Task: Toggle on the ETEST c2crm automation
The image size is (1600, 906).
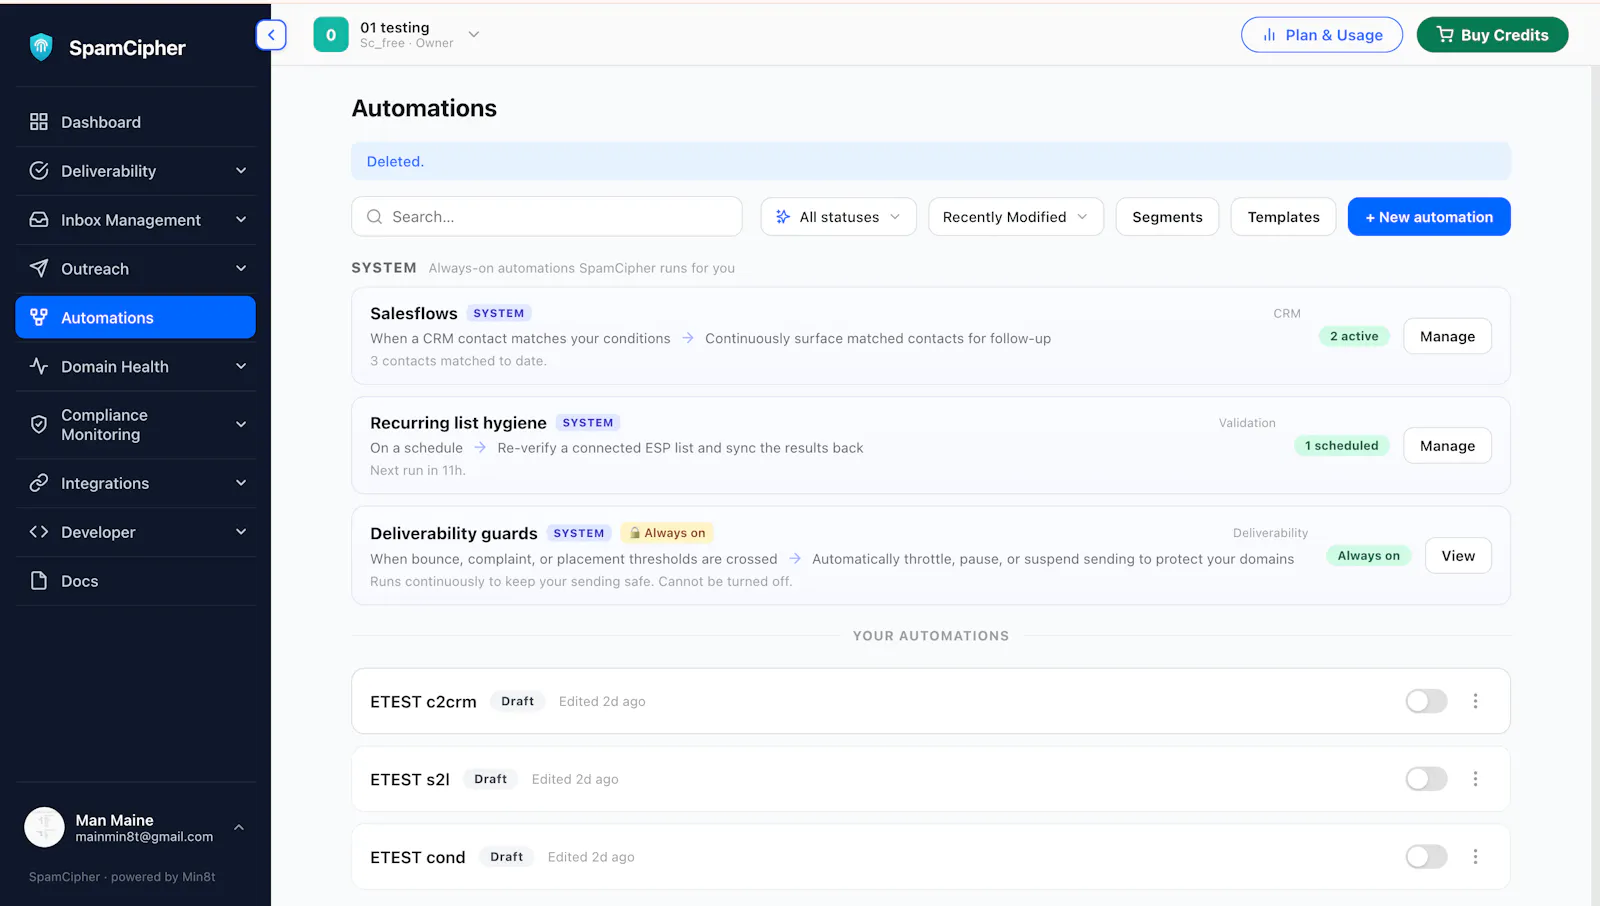Action: [x=1426, y=701]
